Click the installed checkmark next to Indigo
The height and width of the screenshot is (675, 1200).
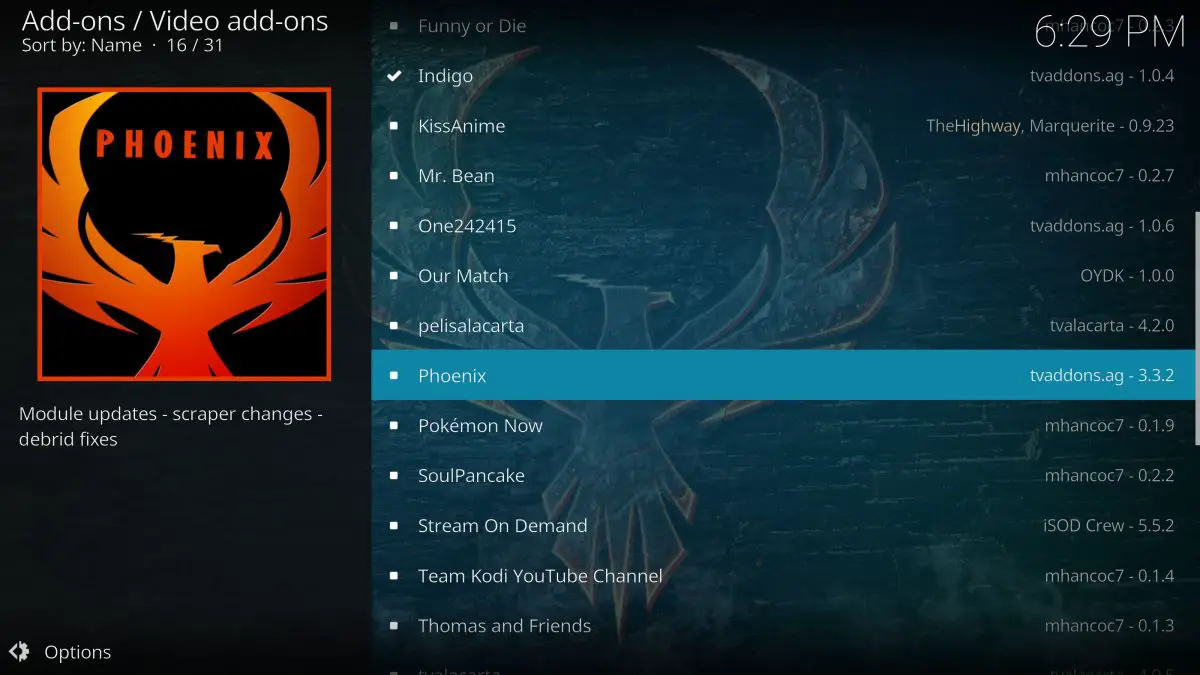coord(394,75)
